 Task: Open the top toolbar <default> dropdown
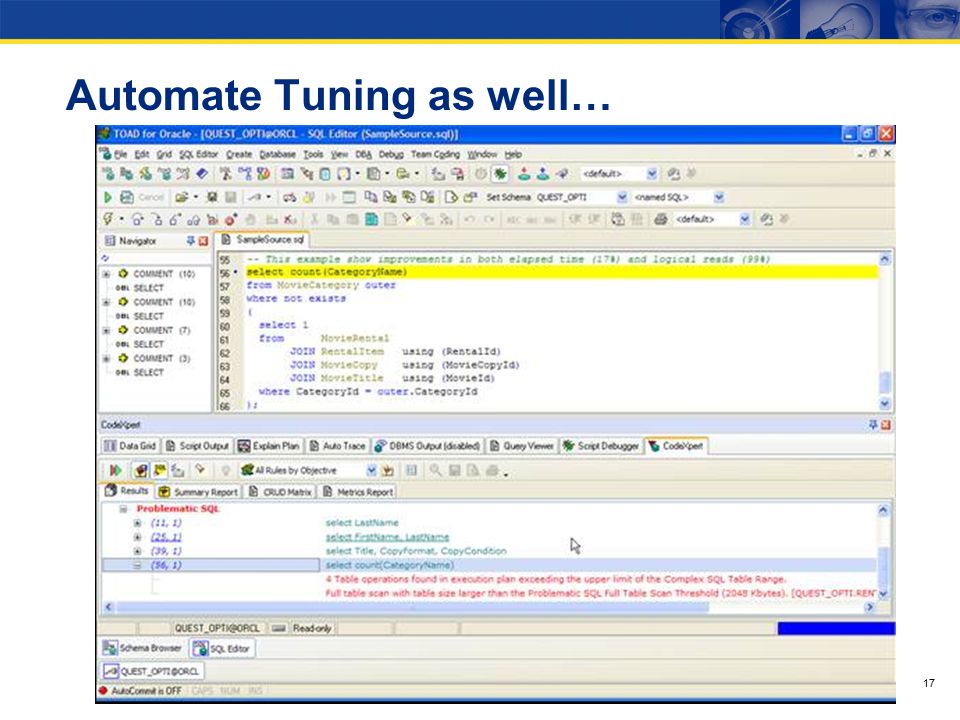pos(652,174)
